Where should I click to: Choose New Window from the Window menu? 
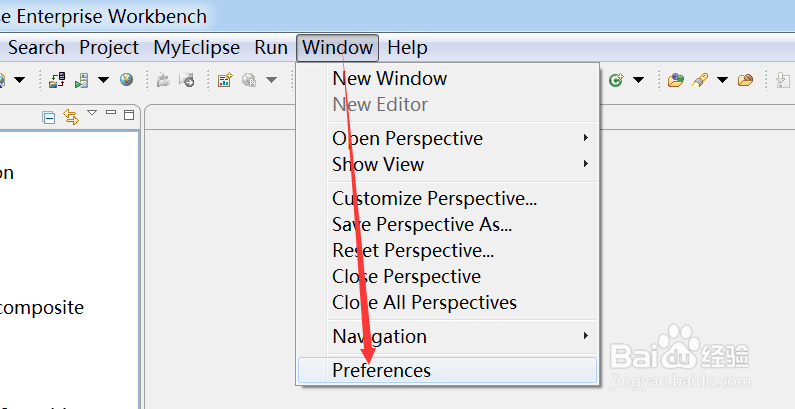tap(389, 78)
